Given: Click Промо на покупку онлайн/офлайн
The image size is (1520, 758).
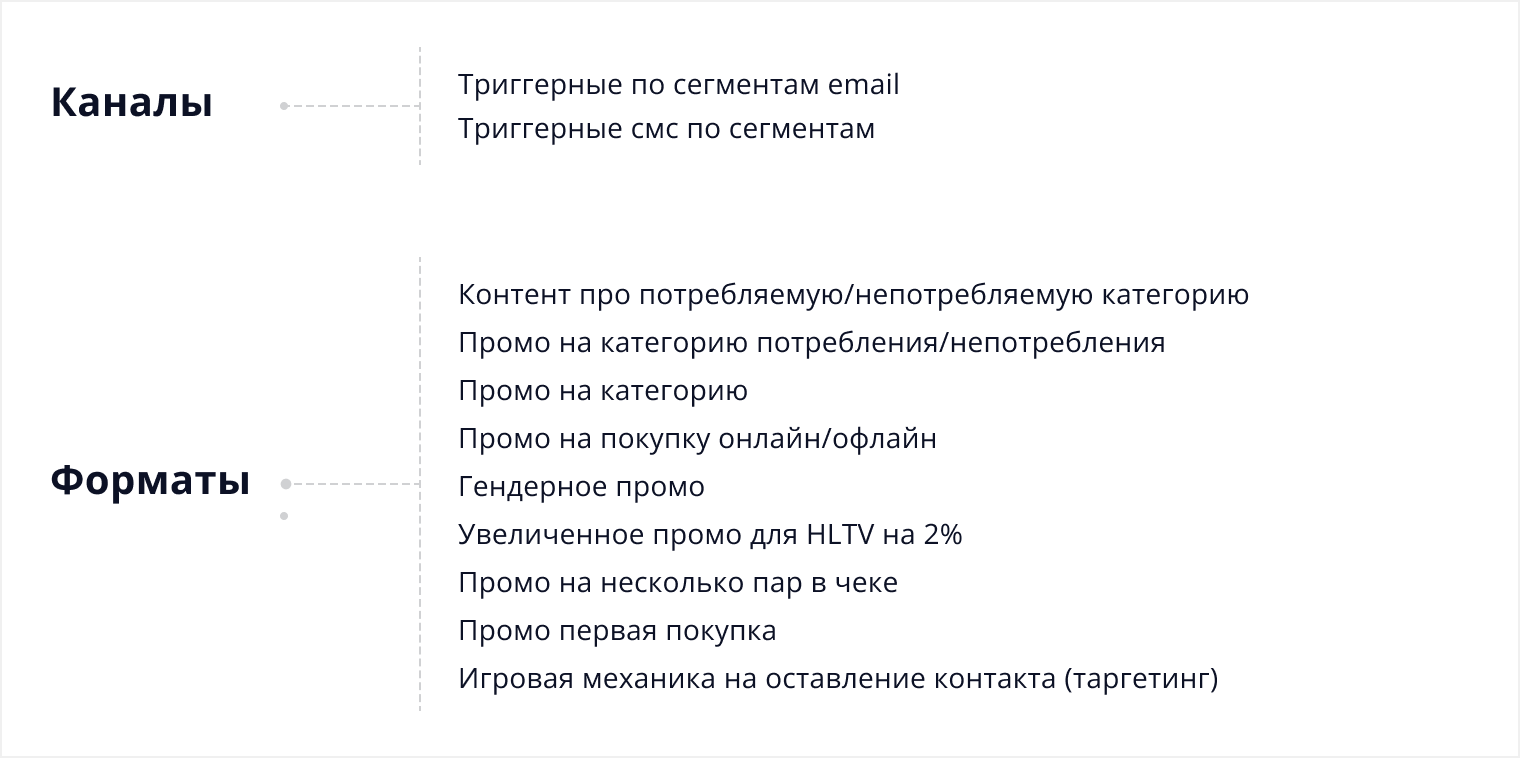Looking at the screenshot, I should [x=698, y=439].
